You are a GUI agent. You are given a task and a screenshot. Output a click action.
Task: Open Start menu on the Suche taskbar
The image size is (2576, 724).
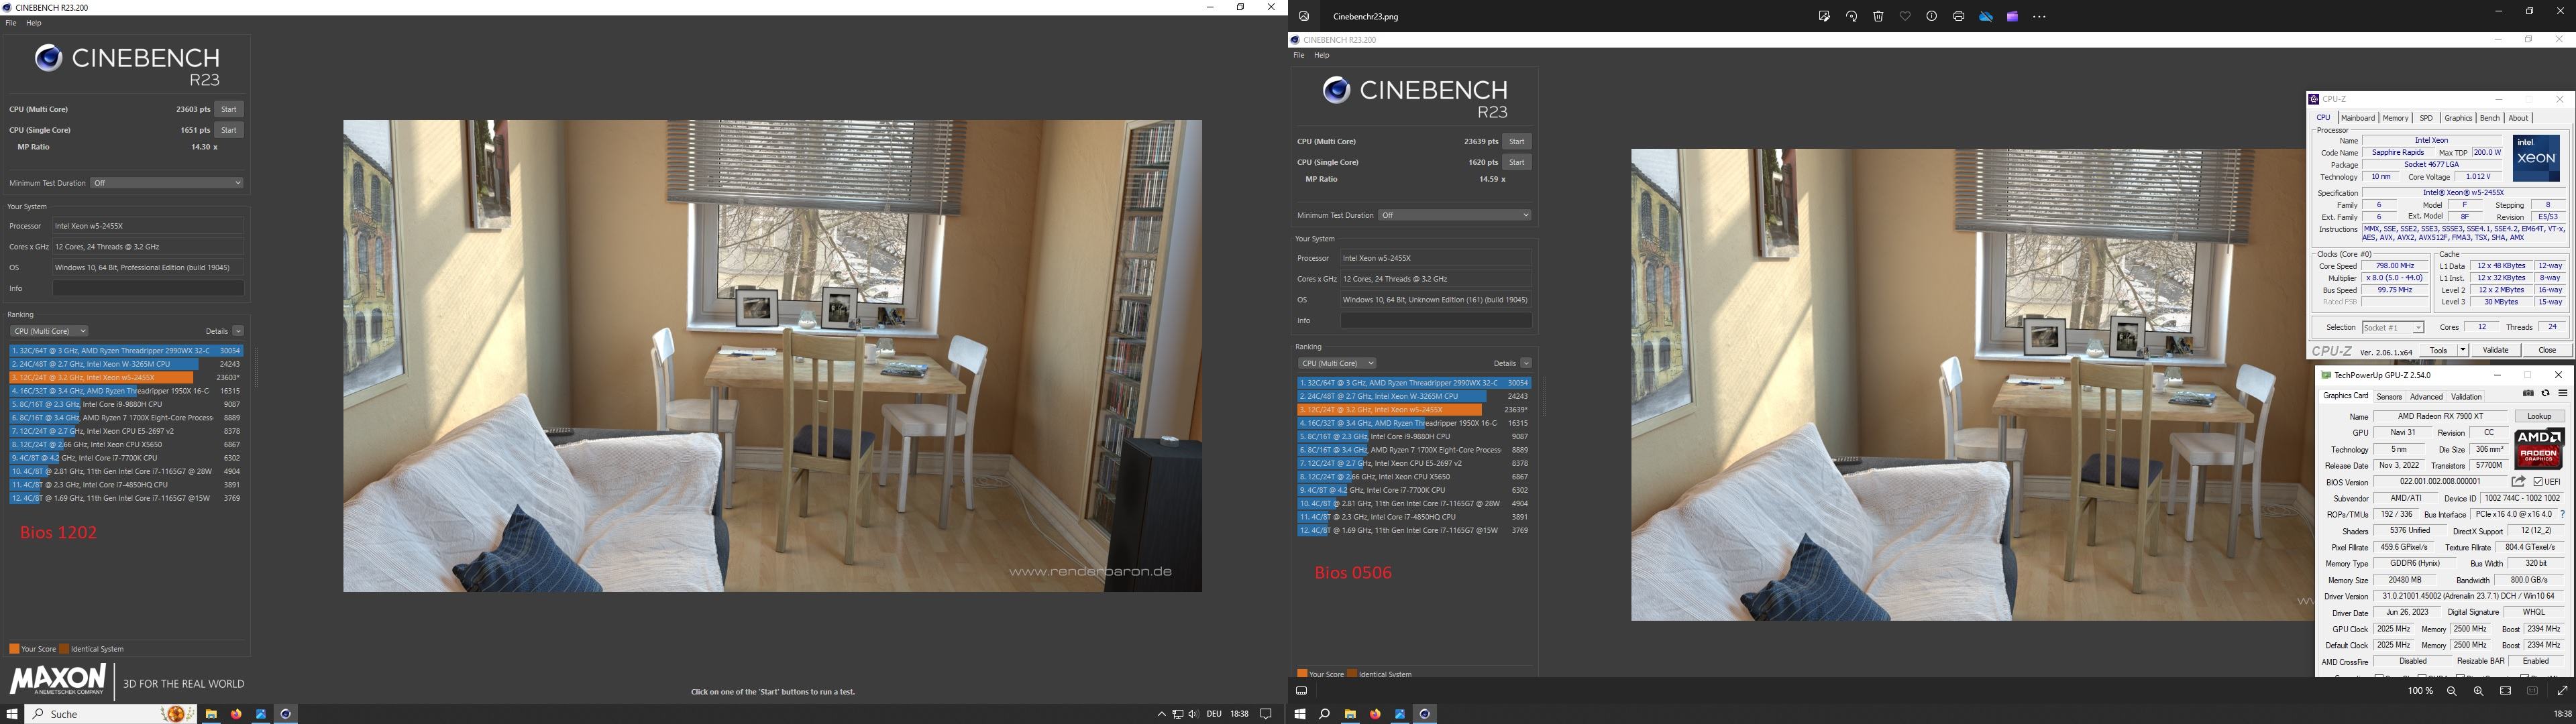[12, 713]
